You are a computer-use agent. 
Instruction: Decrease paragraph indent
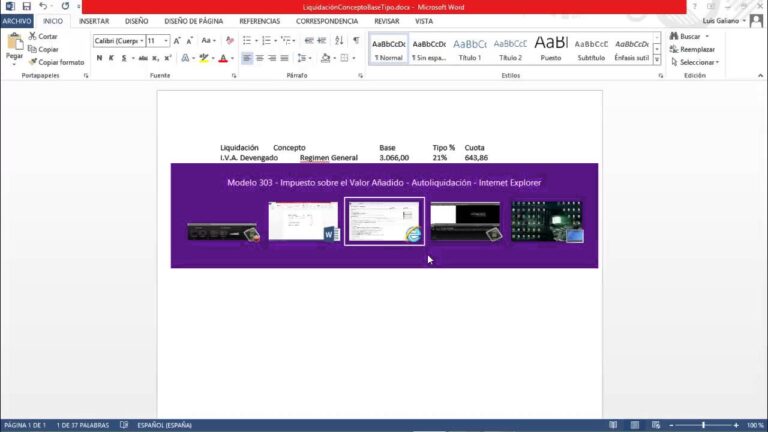click(309, 41)
